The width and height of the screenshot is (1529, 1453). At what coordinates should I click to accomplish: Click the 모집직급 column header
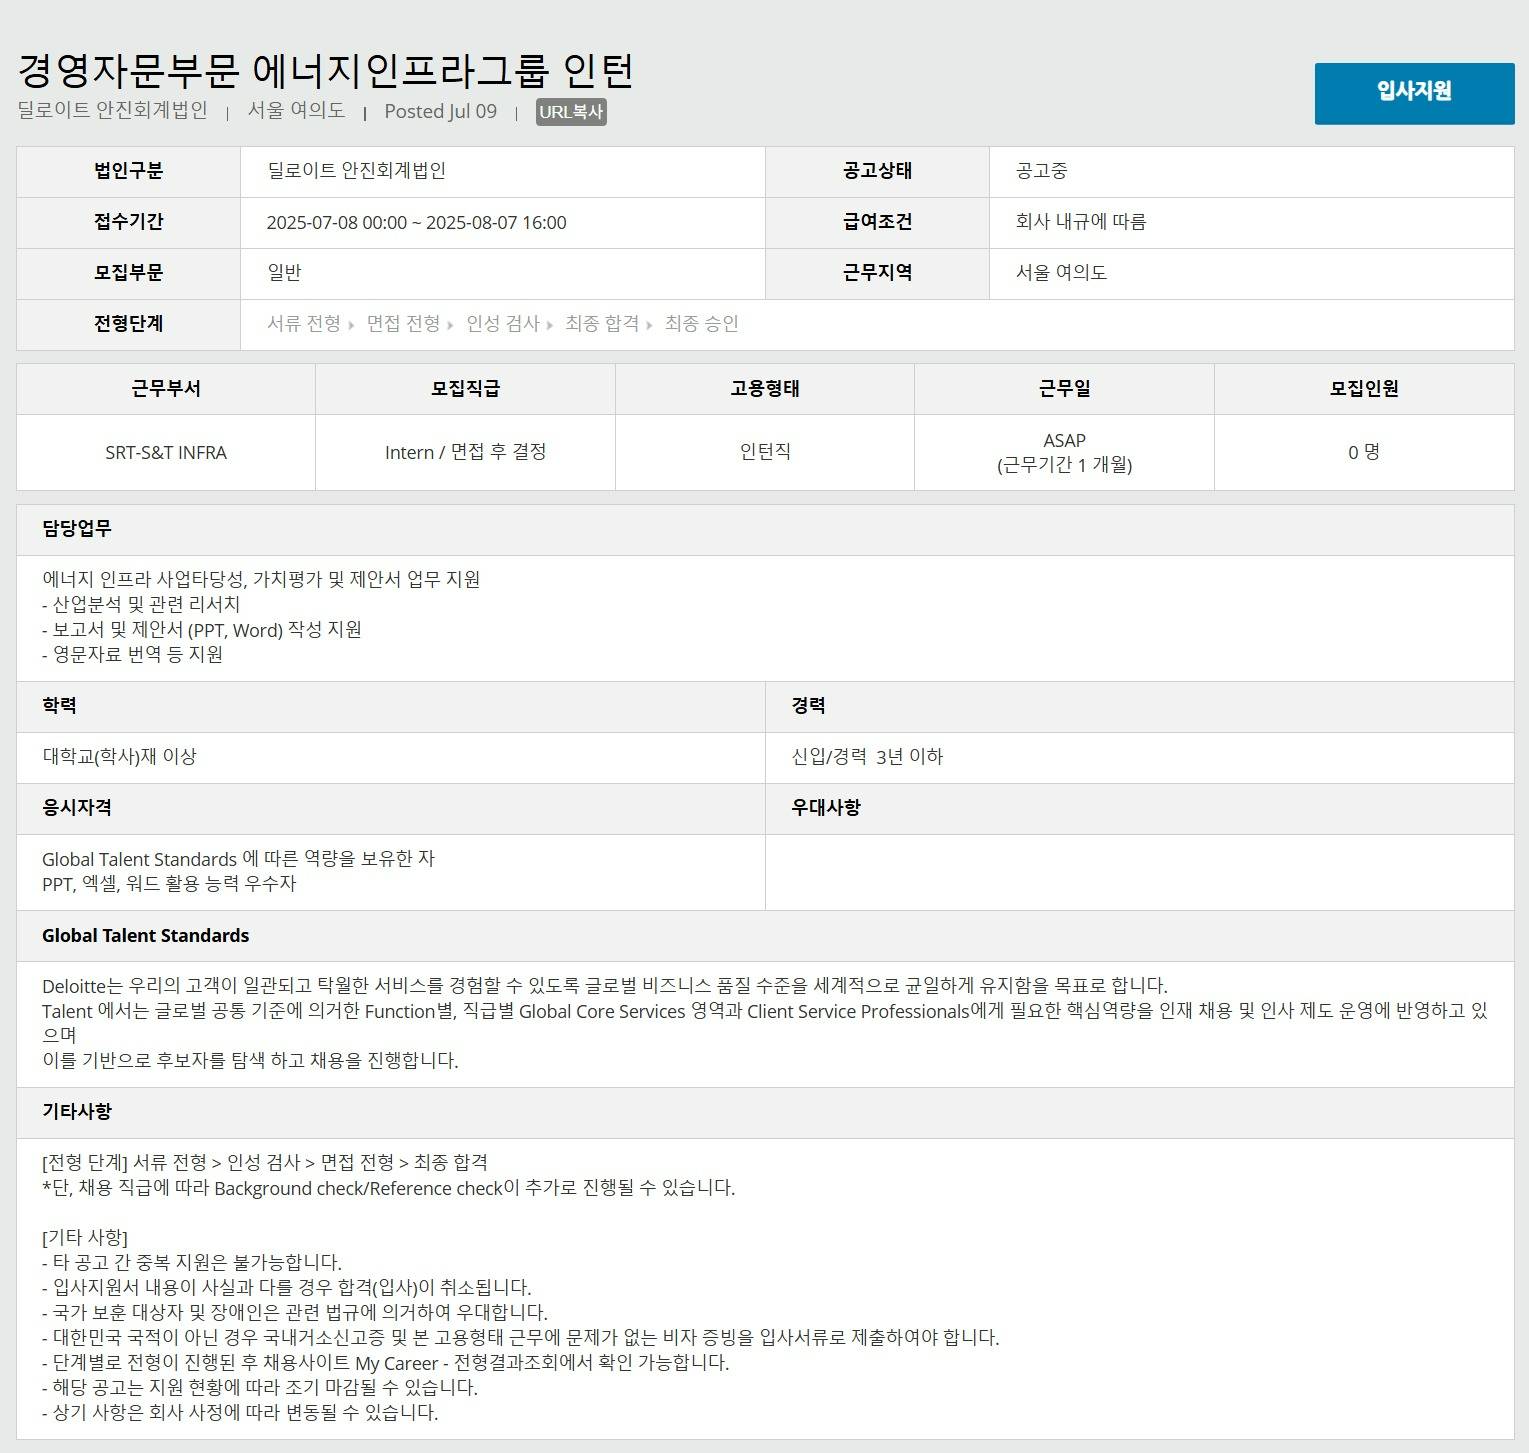tap(465, 389)
